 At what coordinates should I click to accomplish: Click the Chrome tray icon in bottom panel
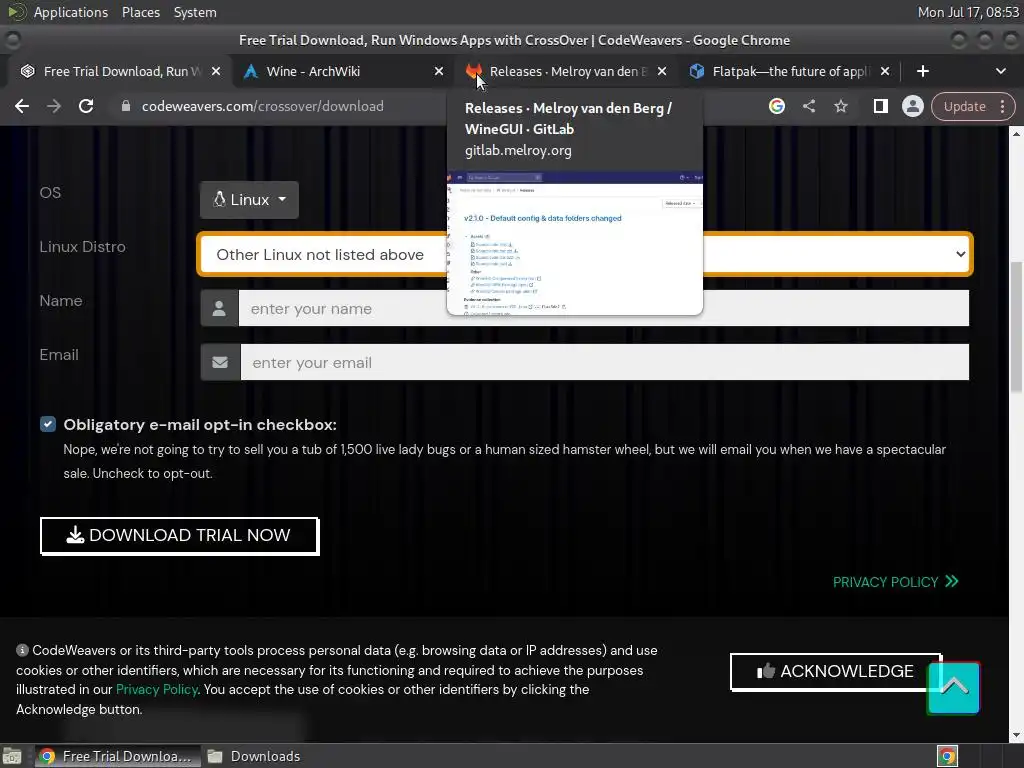(947, 756)
